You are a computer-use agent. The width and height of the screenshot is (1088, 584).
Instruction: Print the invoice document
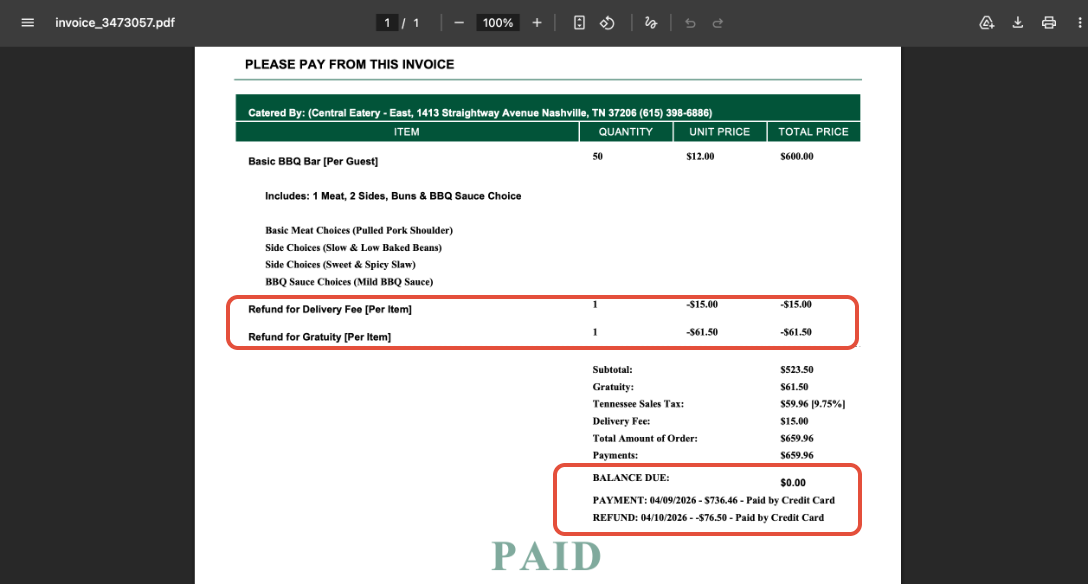(1048, 23)
